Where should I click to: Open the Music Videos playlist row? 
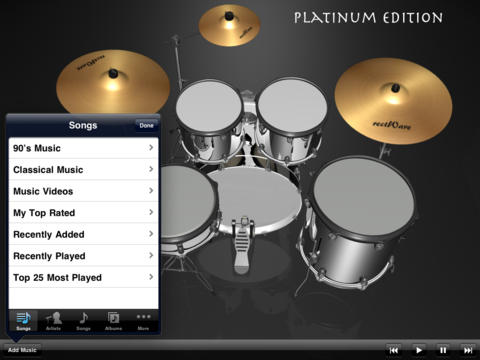coord(83,191)
